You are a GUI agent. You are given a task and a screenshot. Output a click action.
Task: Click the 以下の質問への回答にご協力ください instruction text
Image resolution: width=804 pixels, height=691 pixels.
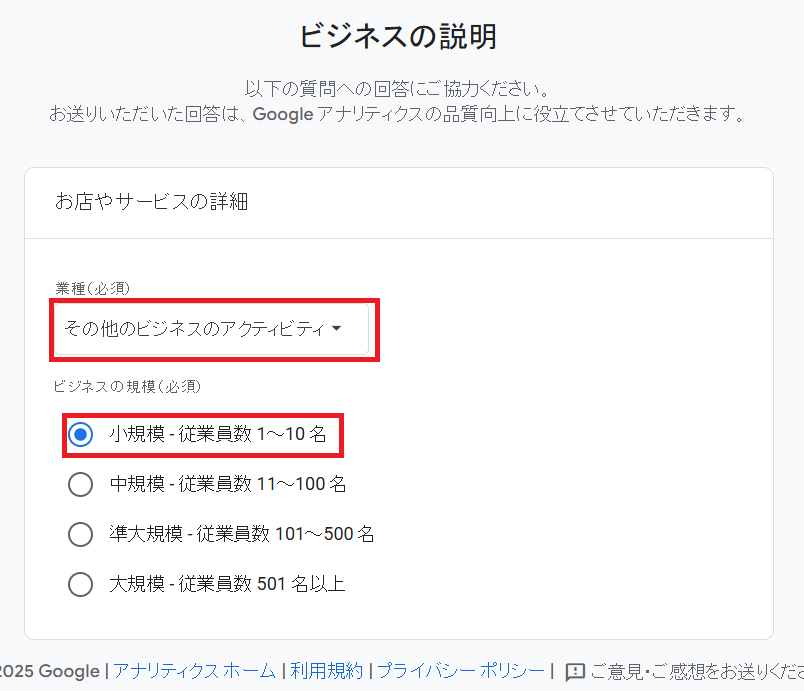click(x=398, y=89)
